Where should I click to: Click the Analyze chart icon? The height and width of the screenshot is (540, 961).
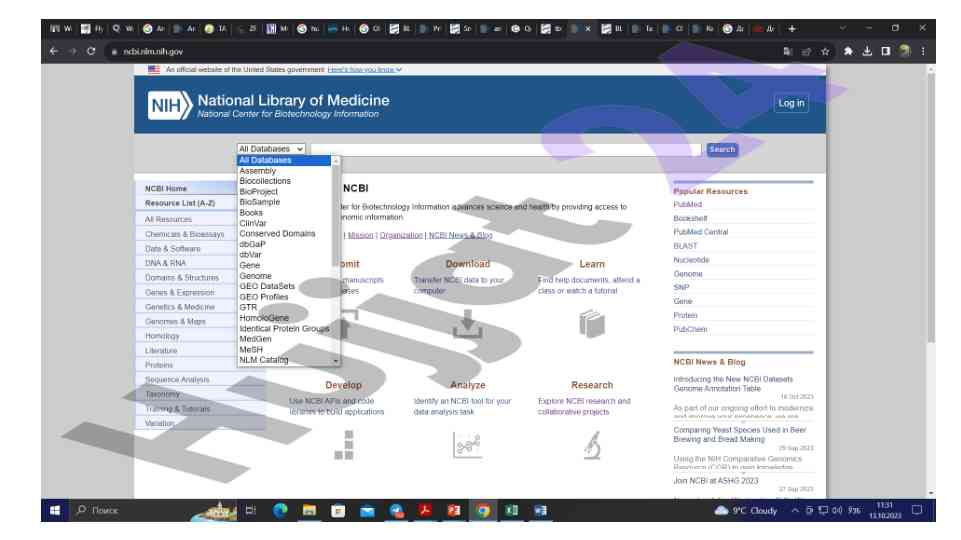(x=467, y=445)
